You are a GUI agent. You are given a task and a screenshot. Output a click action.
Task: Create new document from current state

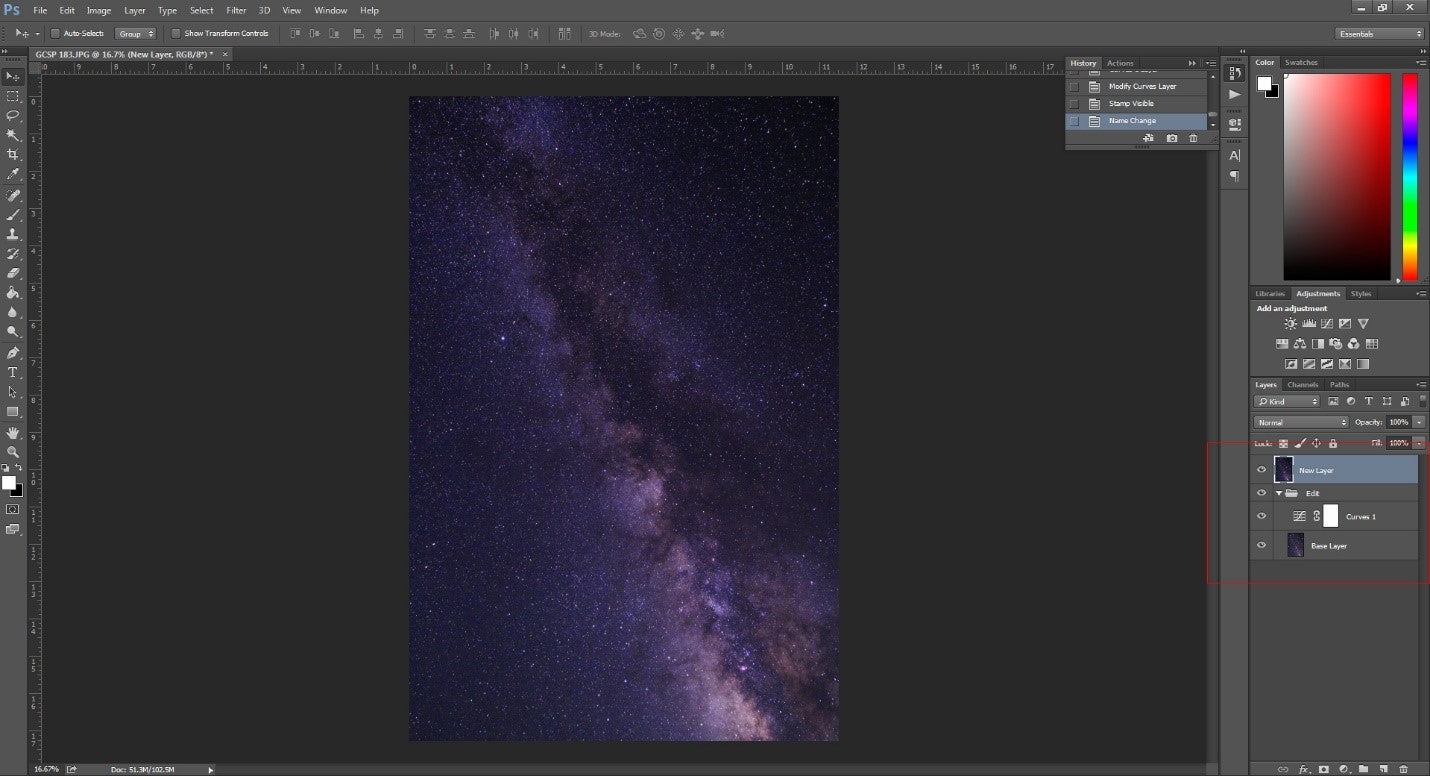click(x=1148, y=138)
